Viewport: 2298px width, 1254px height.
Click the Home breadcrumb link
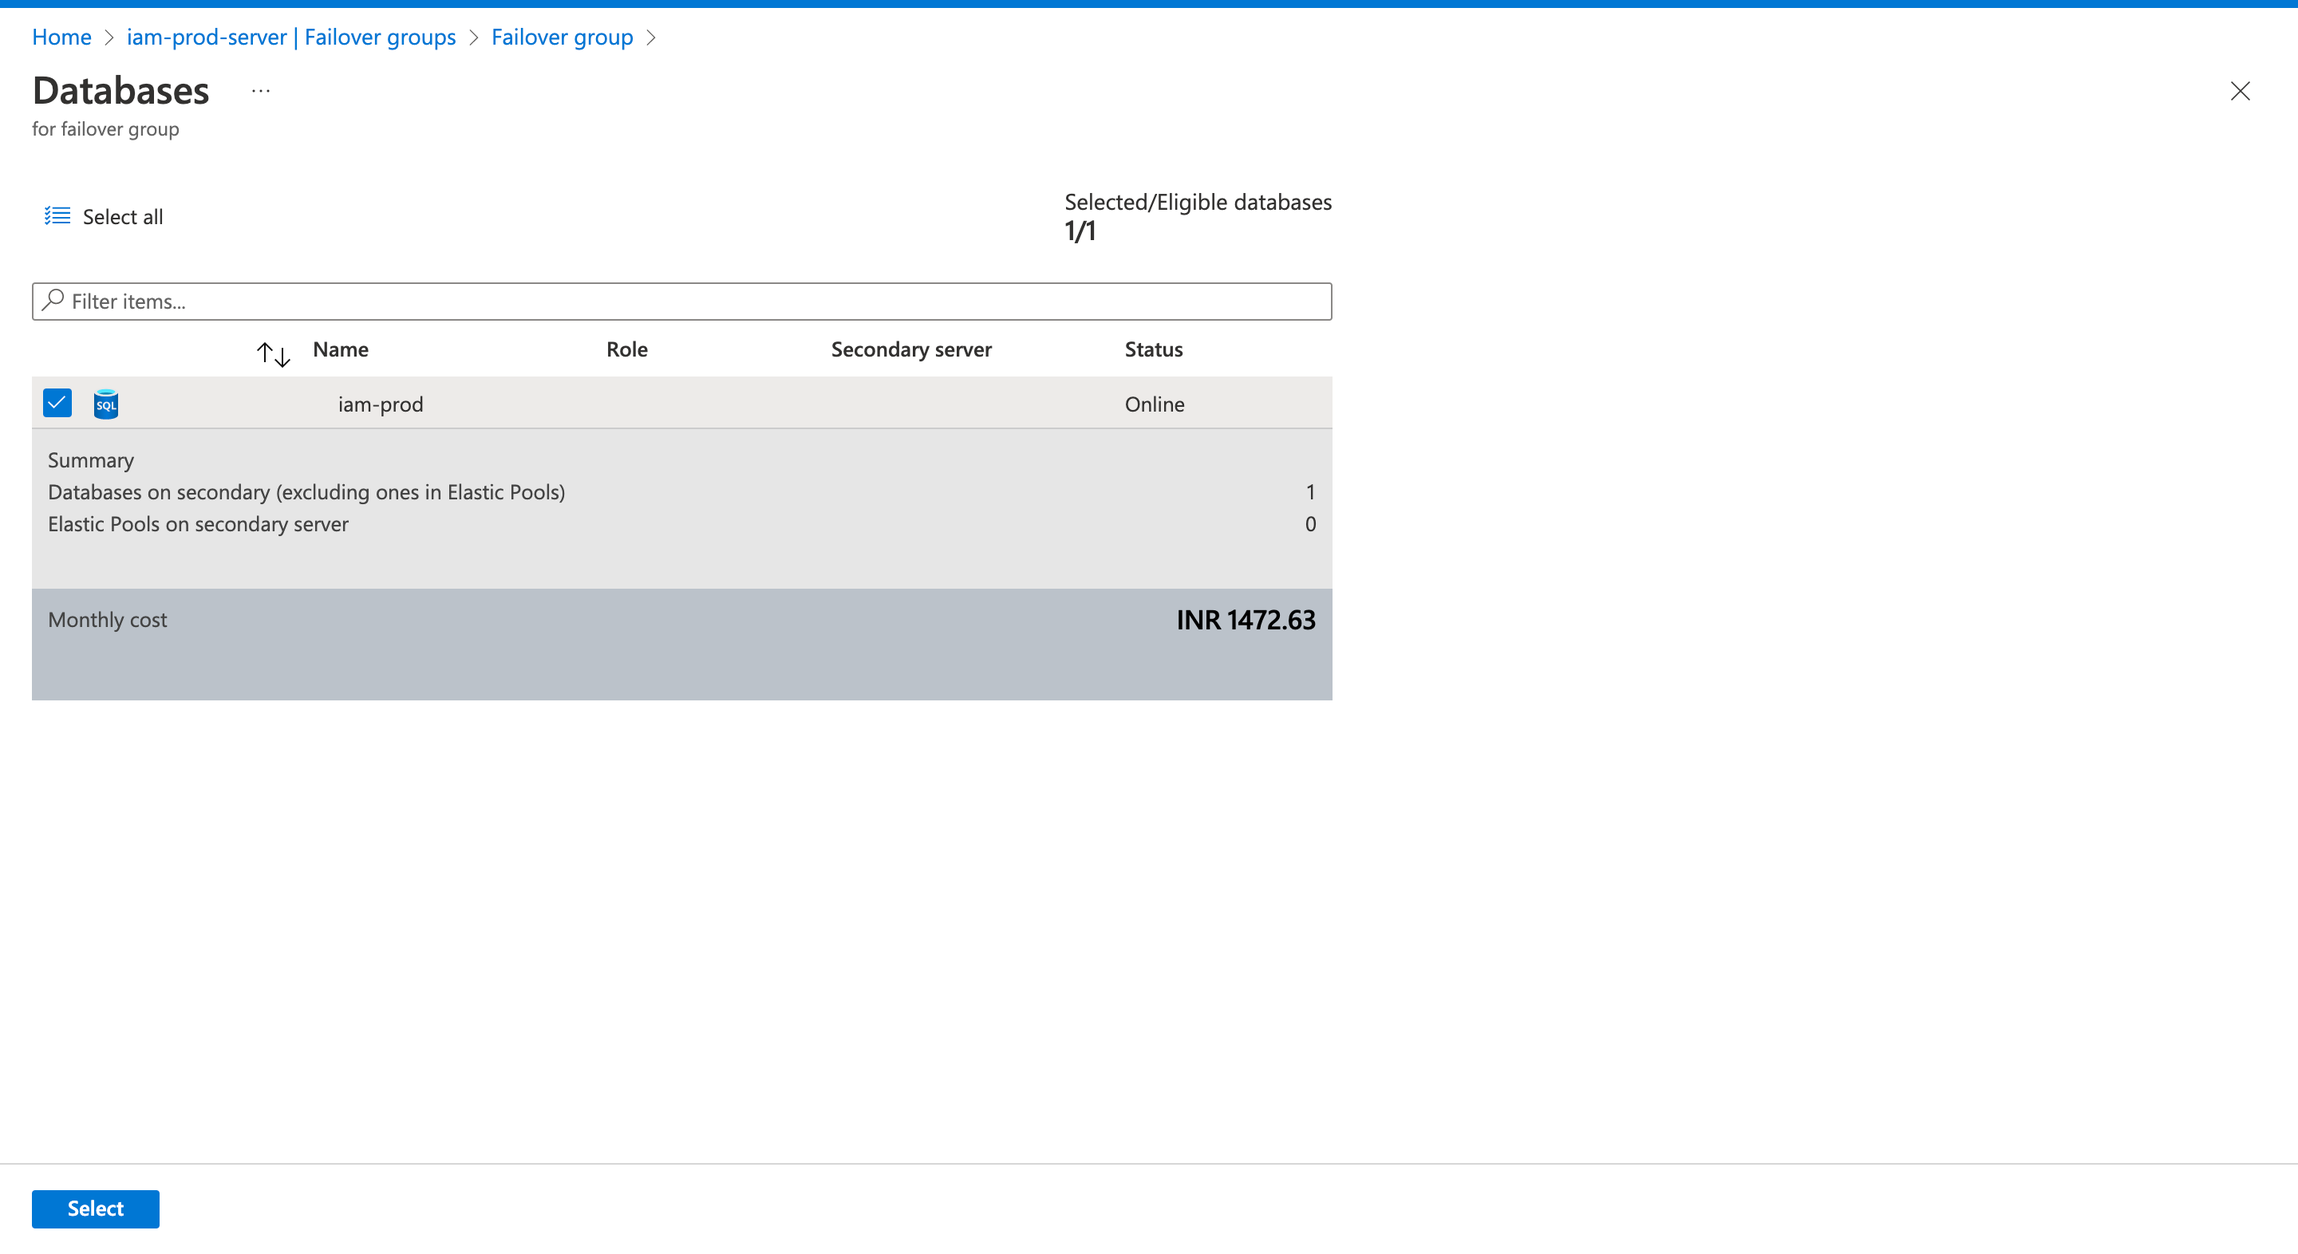click(x=61, y=37)
